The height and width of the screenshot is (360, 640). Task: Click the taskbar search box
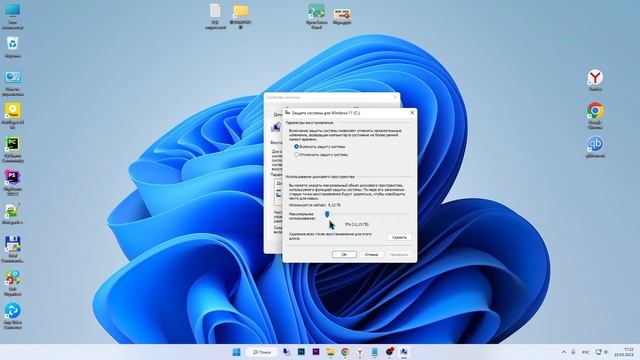(262, 352)
